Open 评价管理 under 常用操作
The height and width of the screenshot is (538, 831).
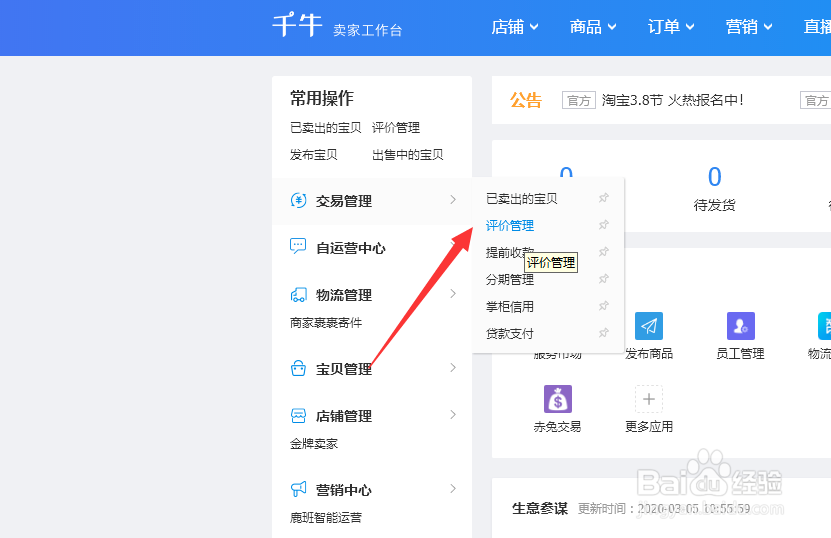point(396,128)
